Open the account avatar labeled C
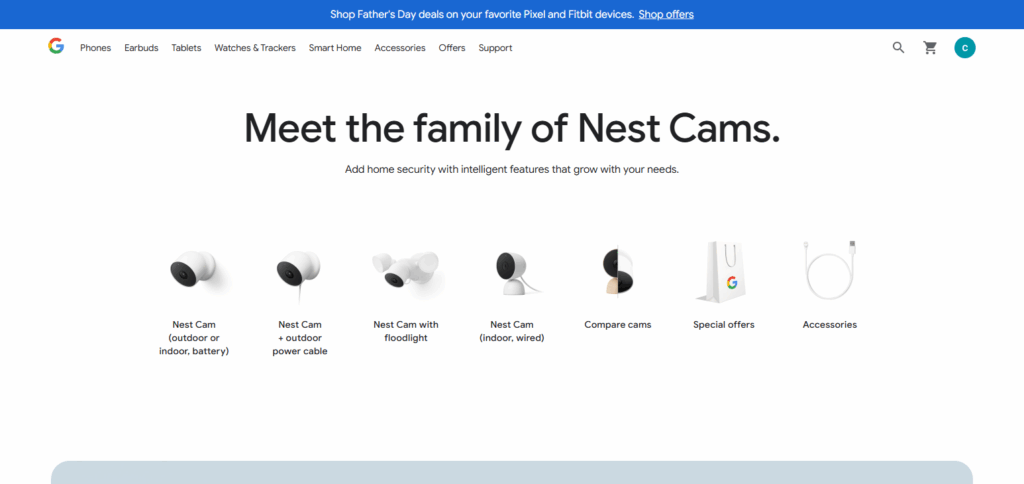The image size is (1024, 484). tap(965, 48)
